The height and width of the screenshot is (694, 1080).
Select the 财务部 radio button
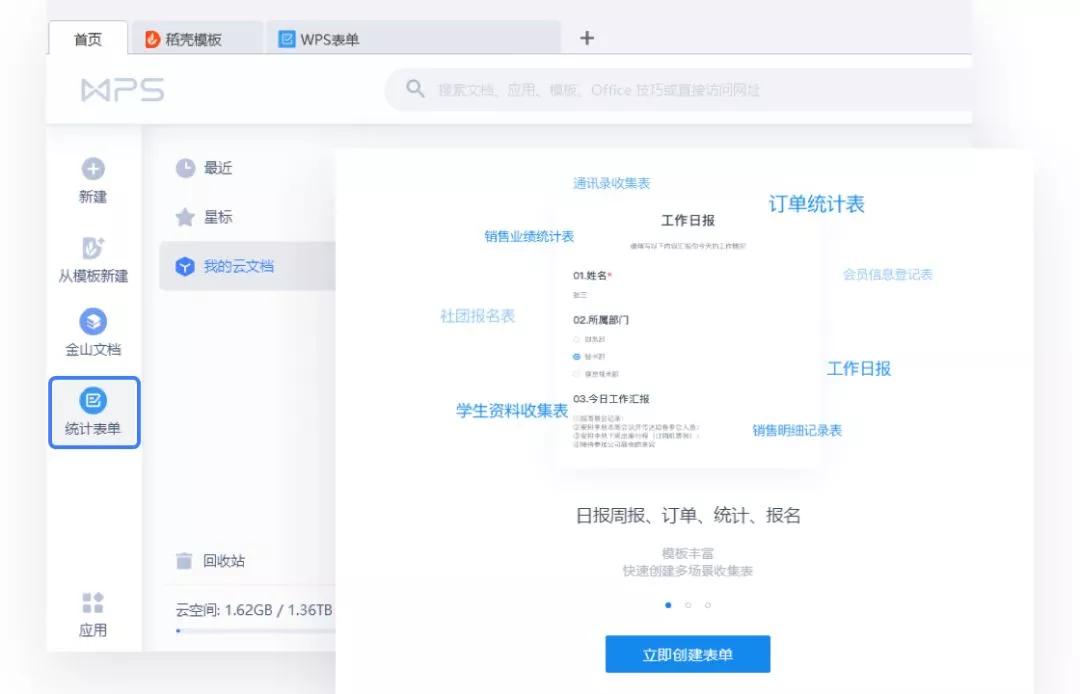click(x=576, y=340)
